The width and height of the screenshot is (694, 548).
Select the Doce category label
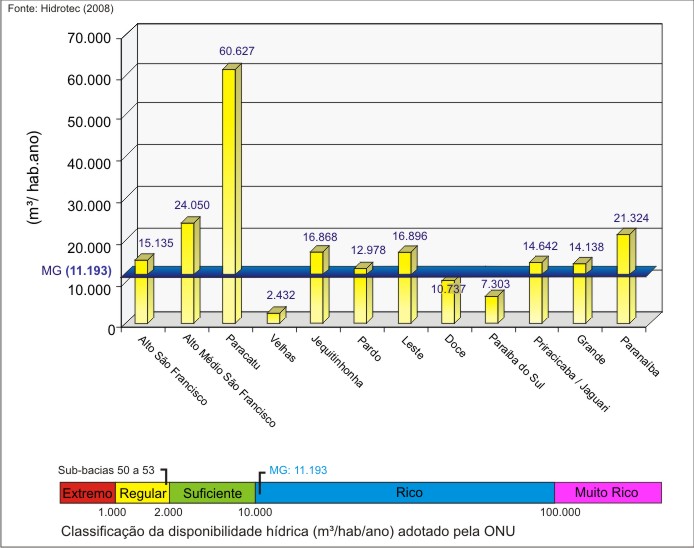click(455, 346)
